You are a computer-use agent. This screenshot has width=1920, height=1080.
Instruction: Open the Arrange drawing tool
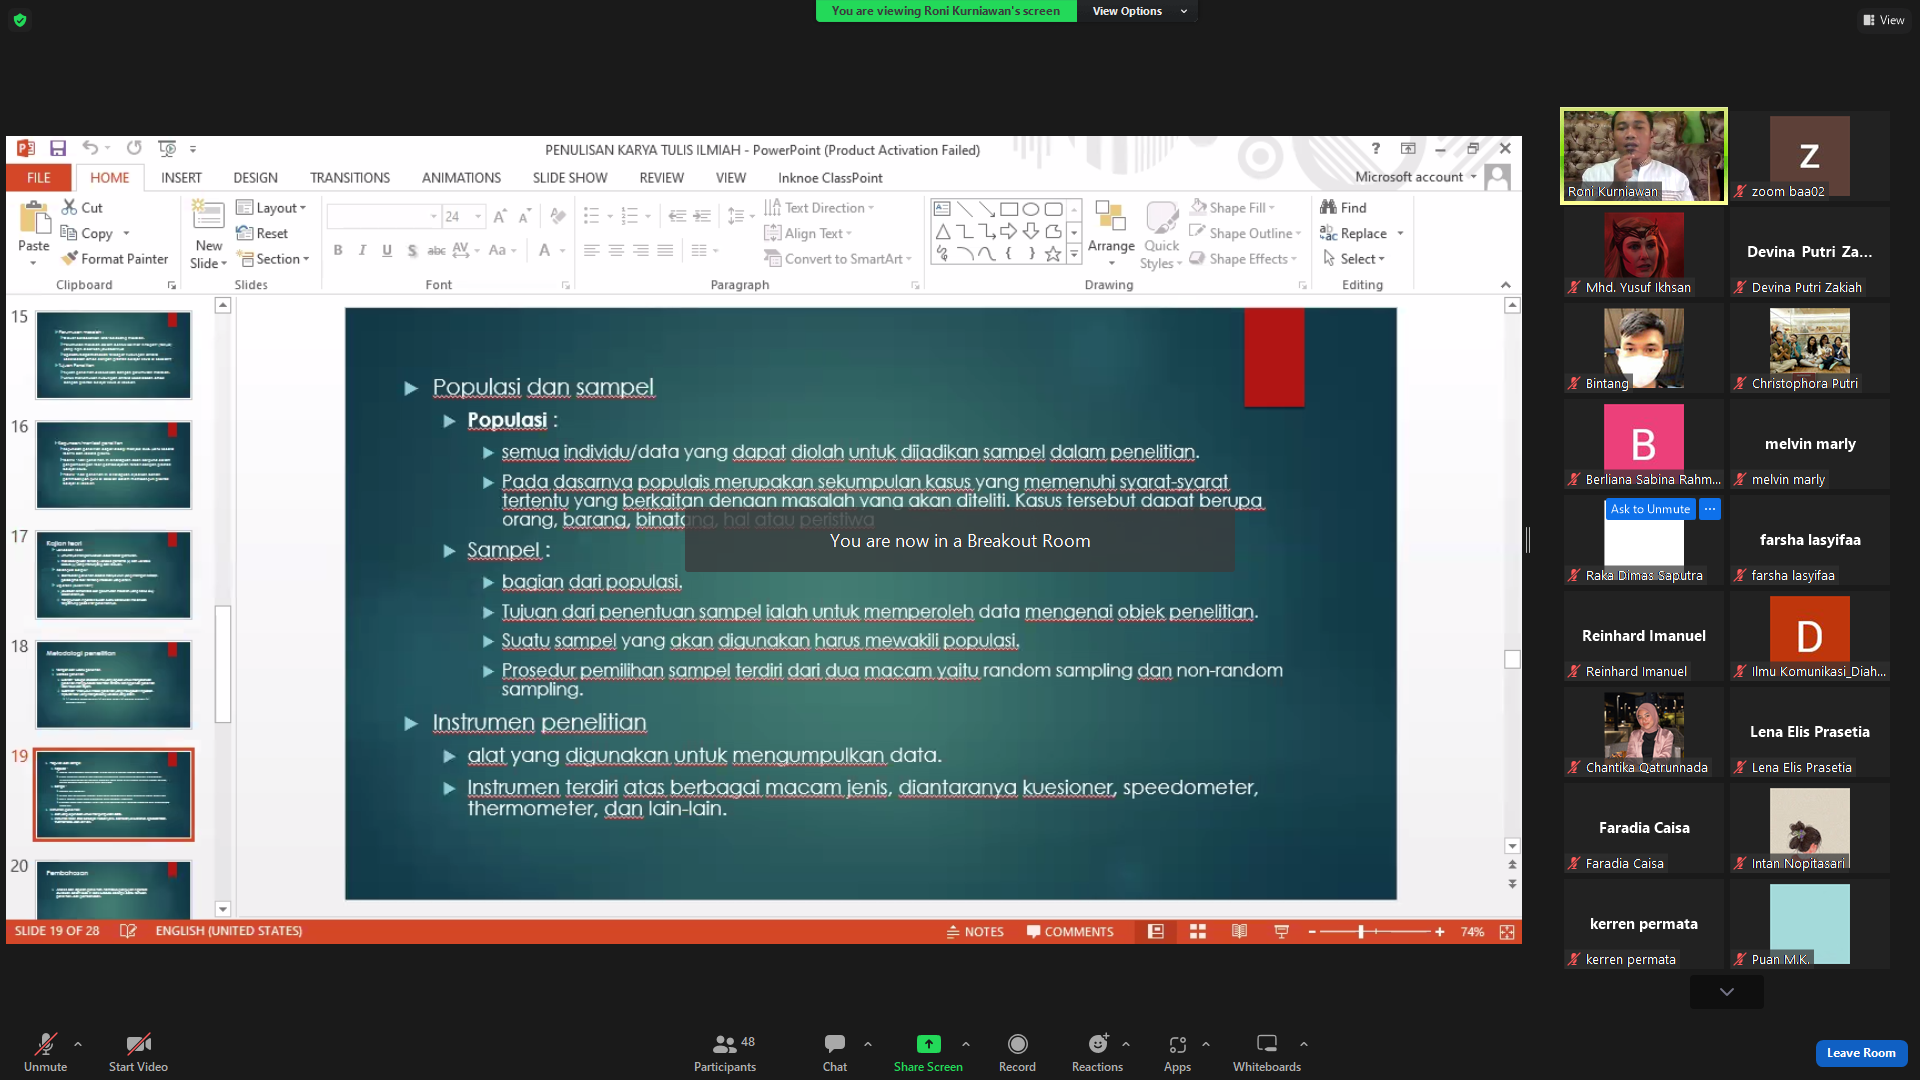click(1111, 232)
